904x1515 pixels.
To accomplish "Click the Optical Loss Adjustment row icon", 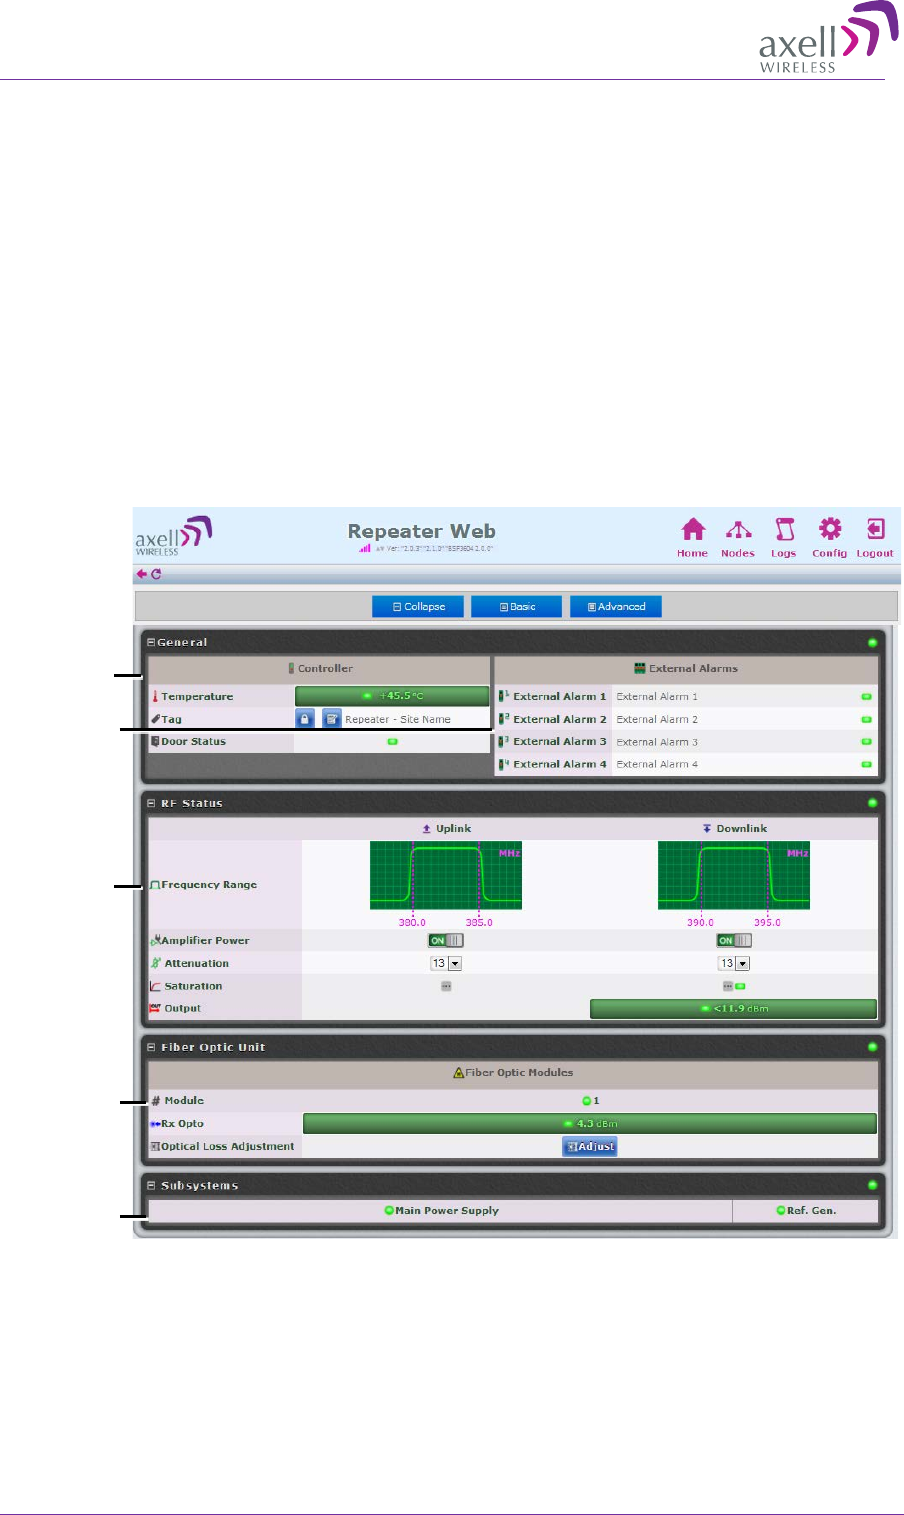I will (x=155, y=1146).
